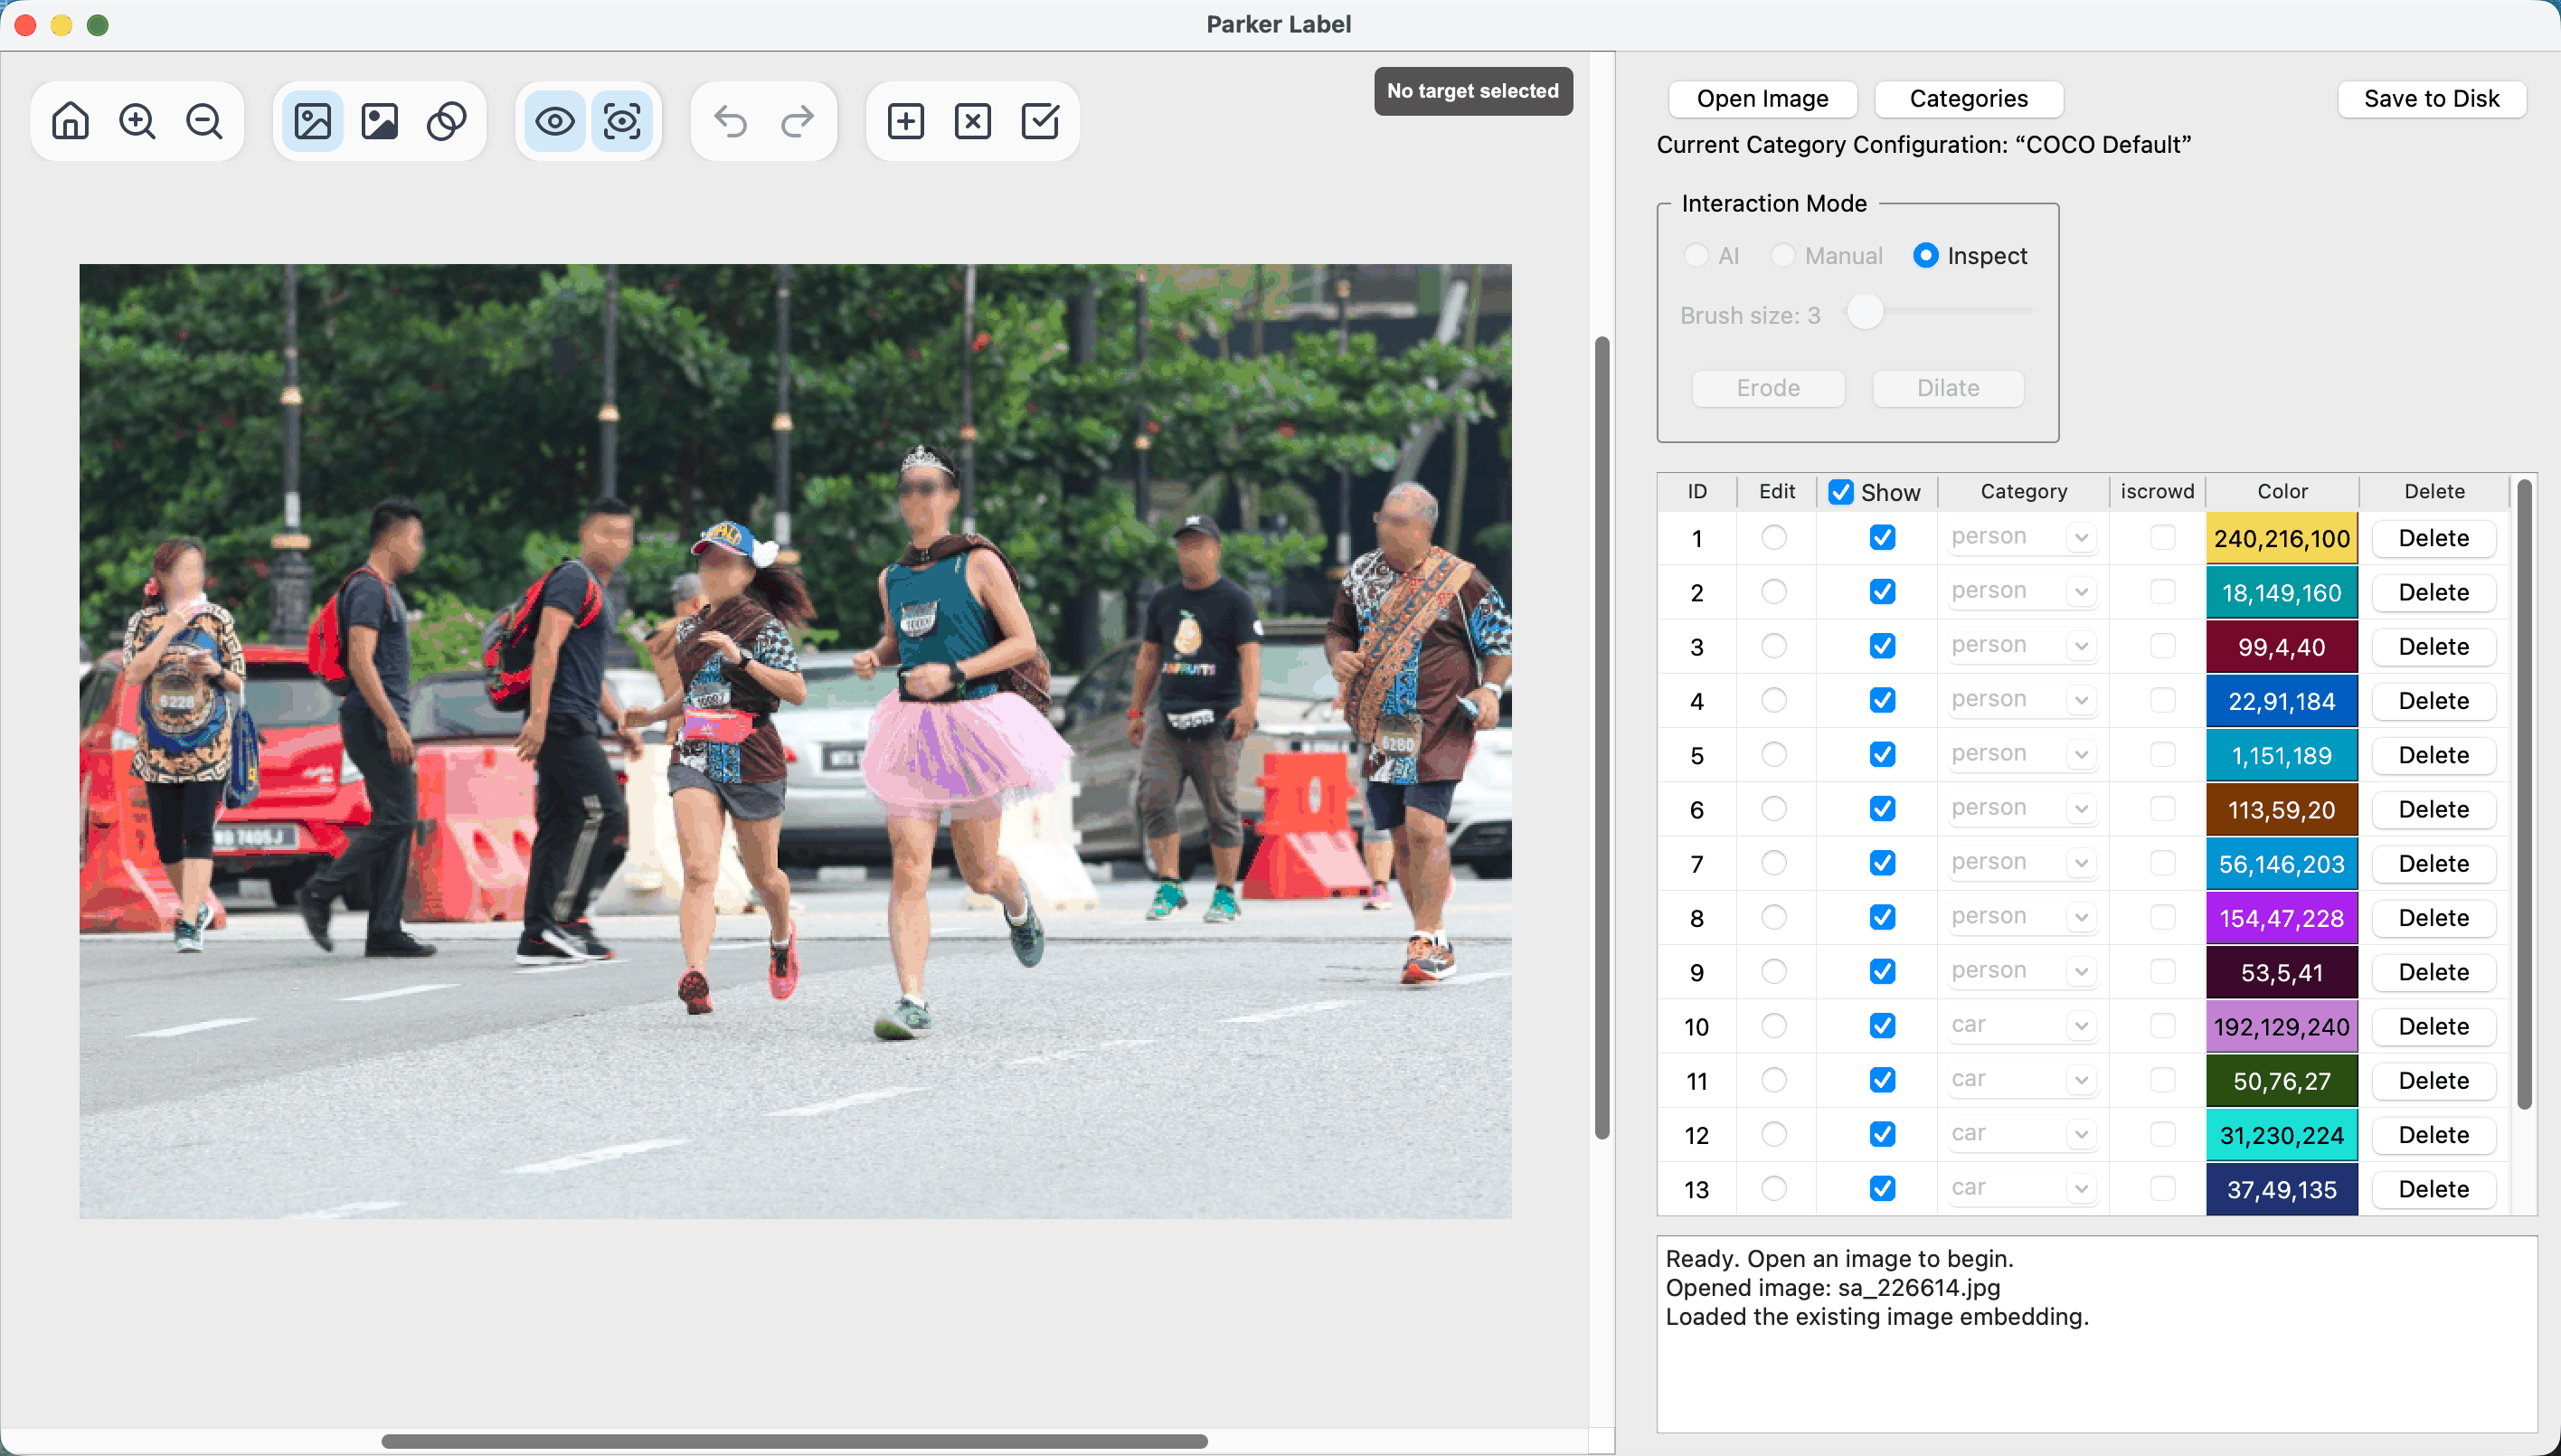Click the ID column header
The width and height of the screenshot is (2561, 1456).
point(1697,492)
